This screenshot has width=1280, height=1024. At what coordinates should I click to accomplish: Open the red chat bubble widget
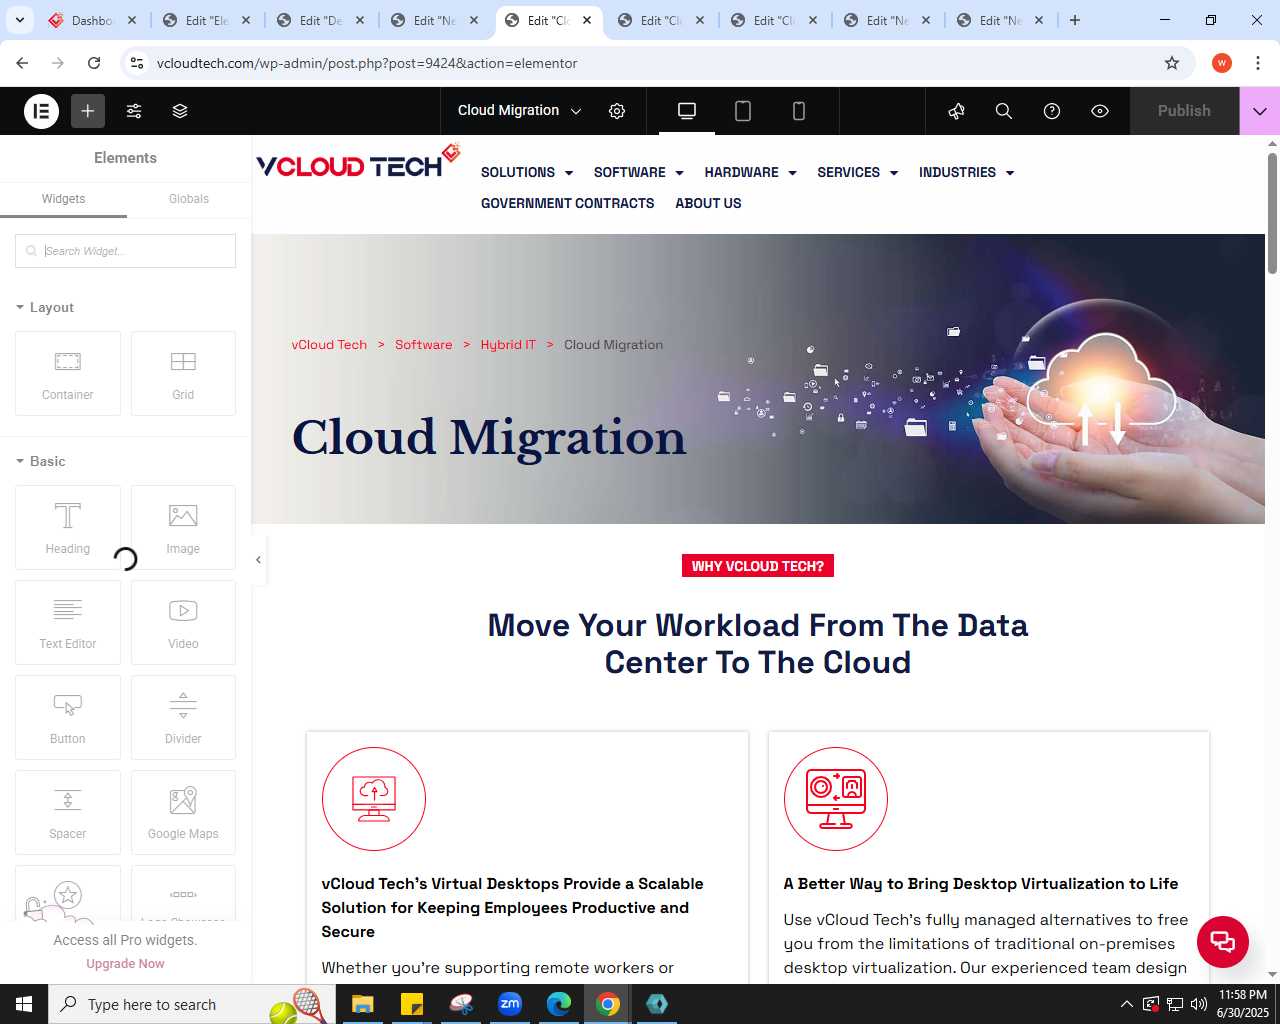pos(1223,942)
